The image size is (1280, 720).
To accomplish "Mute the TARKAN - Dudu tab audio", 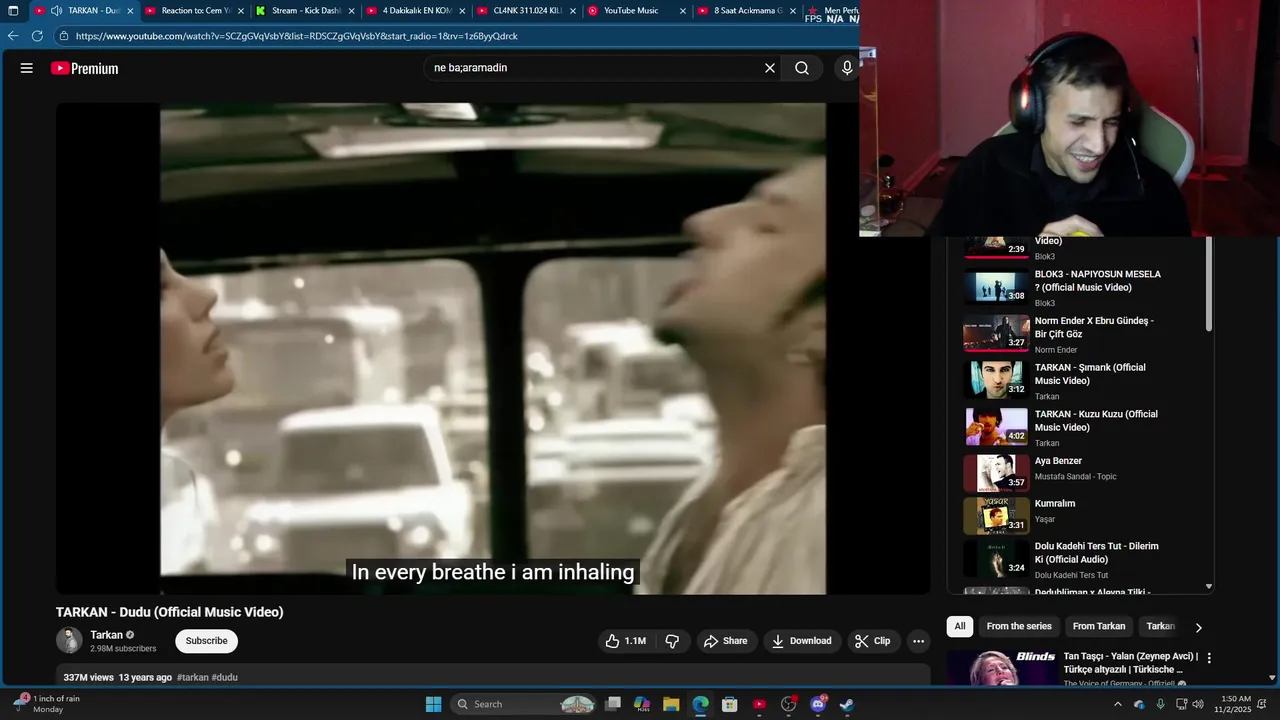I will (x=56, y=11).
